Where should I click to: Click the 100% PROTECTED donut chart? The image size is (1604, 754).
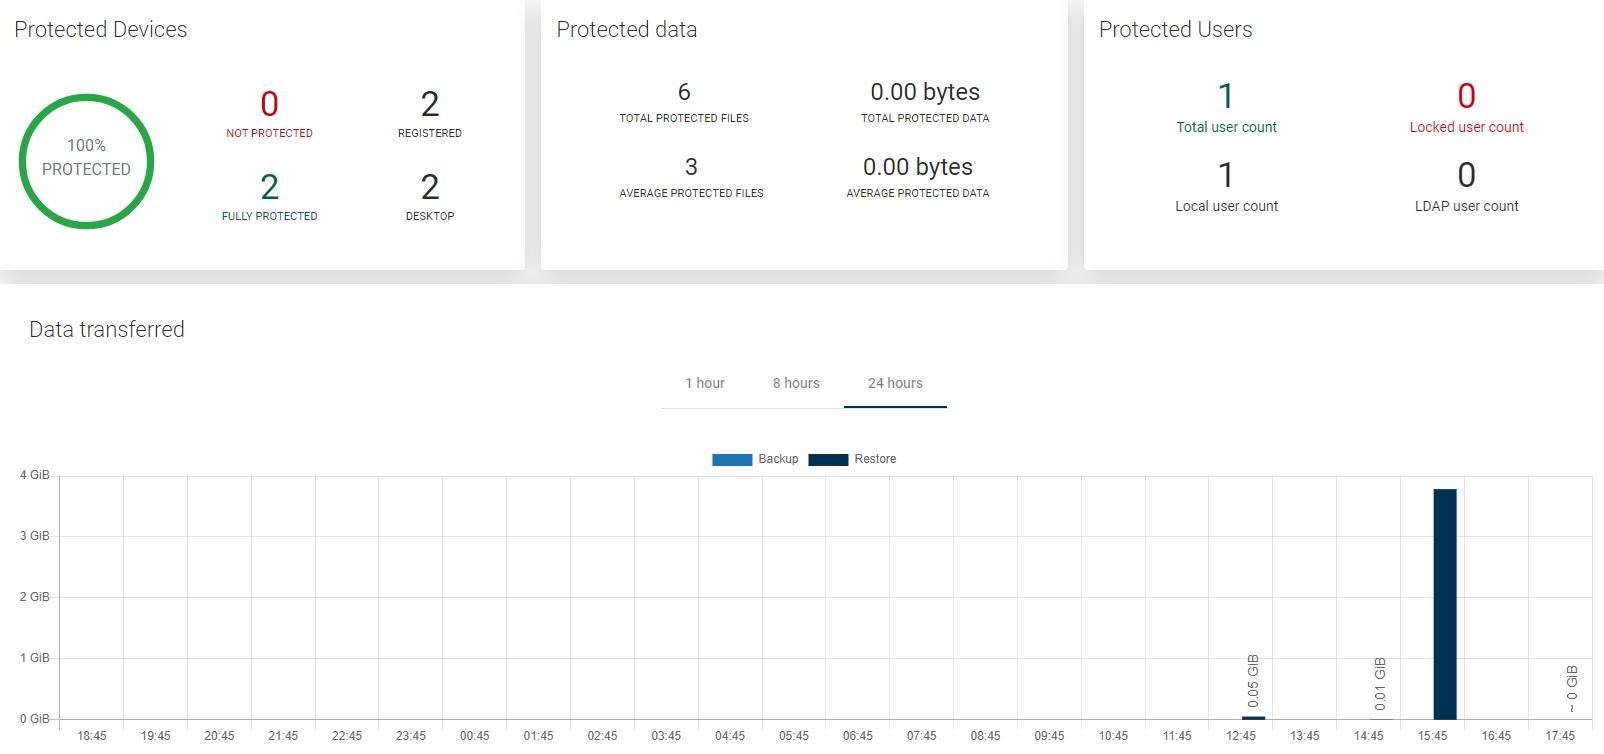pos(86,161)
